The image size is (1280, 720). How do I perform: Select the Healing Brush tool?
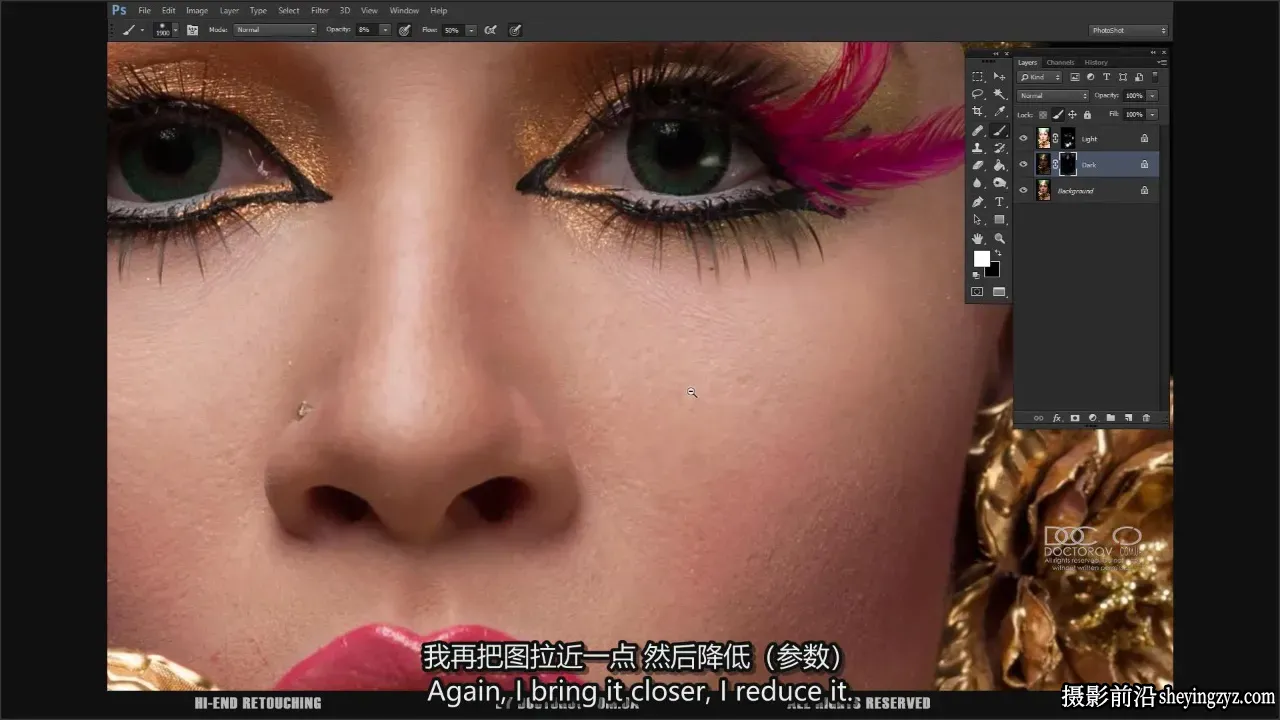coord(977,130)
